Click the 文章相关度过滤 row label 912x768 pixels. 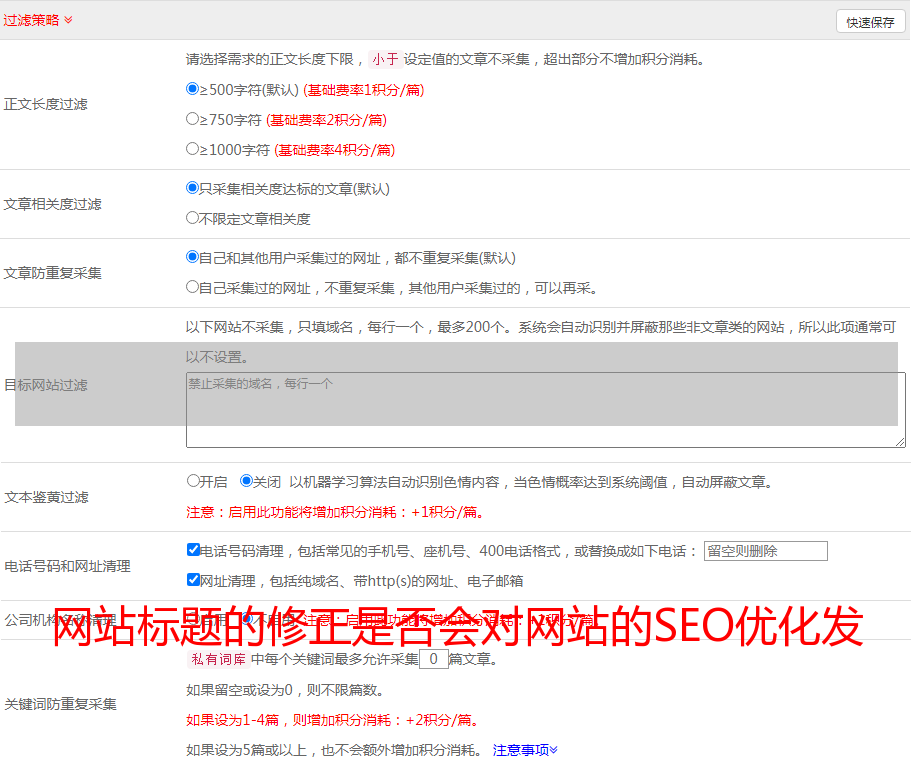click(52, 204)
